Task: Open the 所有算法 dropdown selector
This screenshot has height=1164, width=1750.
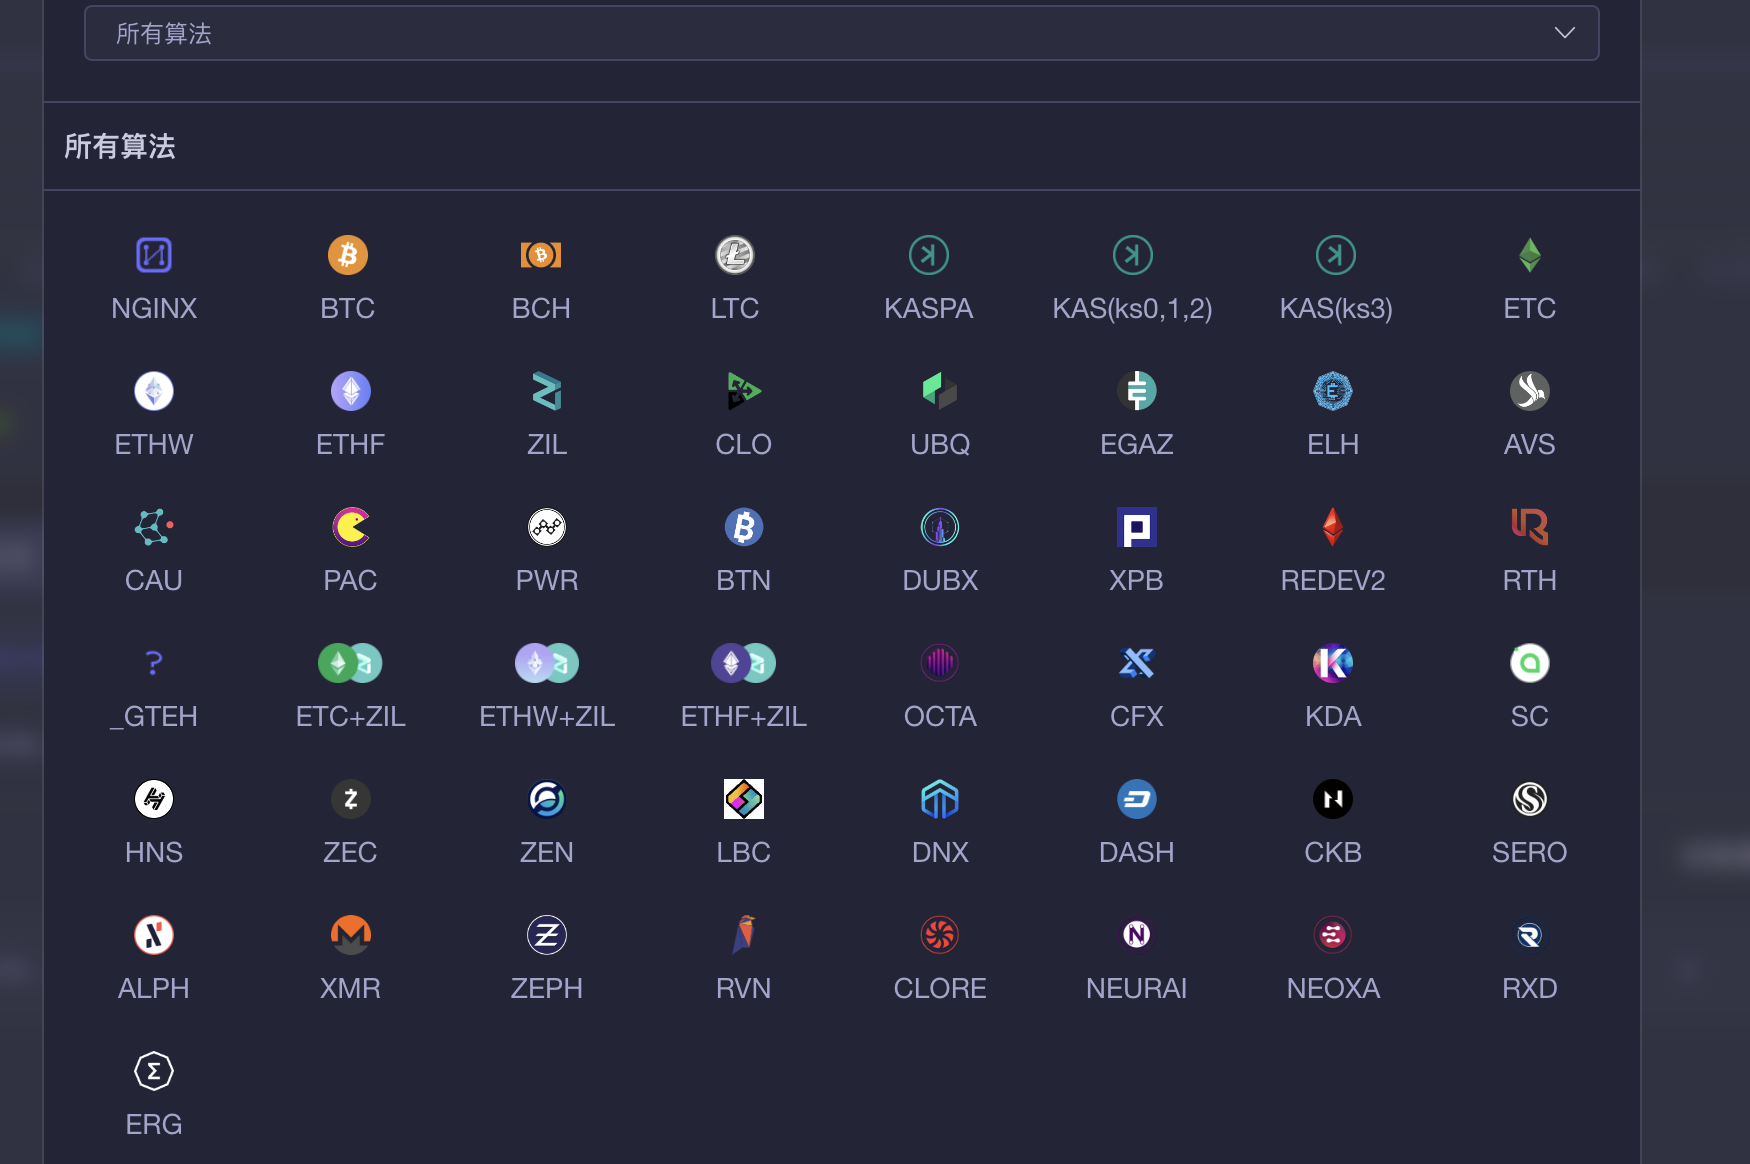Action: tap(841, 33)
